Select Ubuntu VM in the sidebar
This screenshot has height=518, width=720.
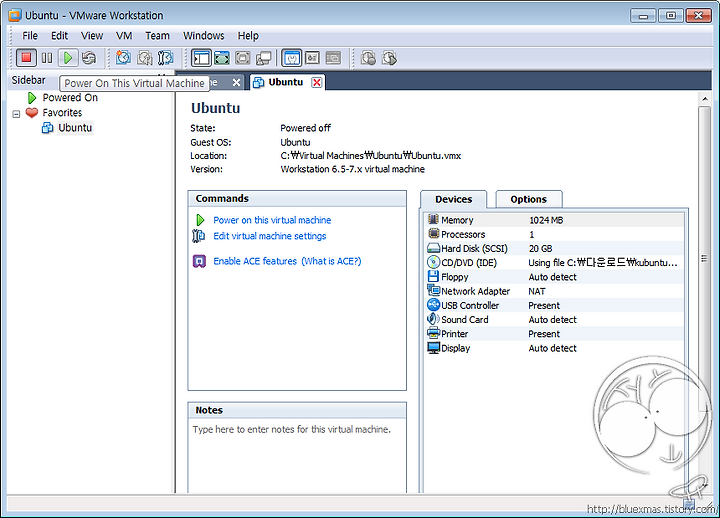(75, 128)
